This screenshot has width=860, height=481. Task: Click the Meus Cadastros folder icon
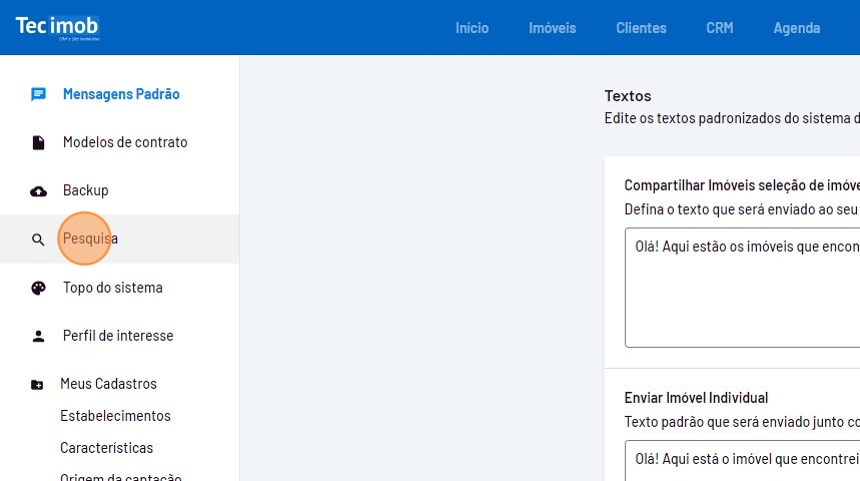tap(38, 384)
